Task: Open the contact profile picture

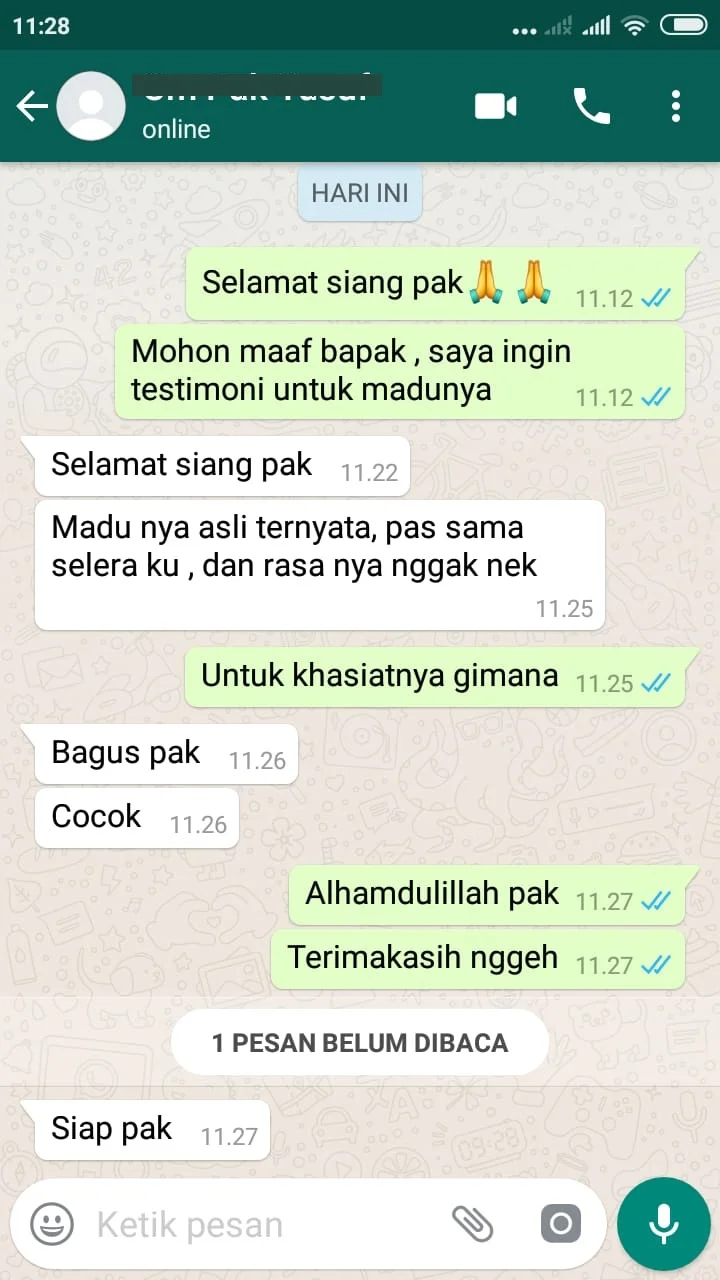Action: point(91,106)
